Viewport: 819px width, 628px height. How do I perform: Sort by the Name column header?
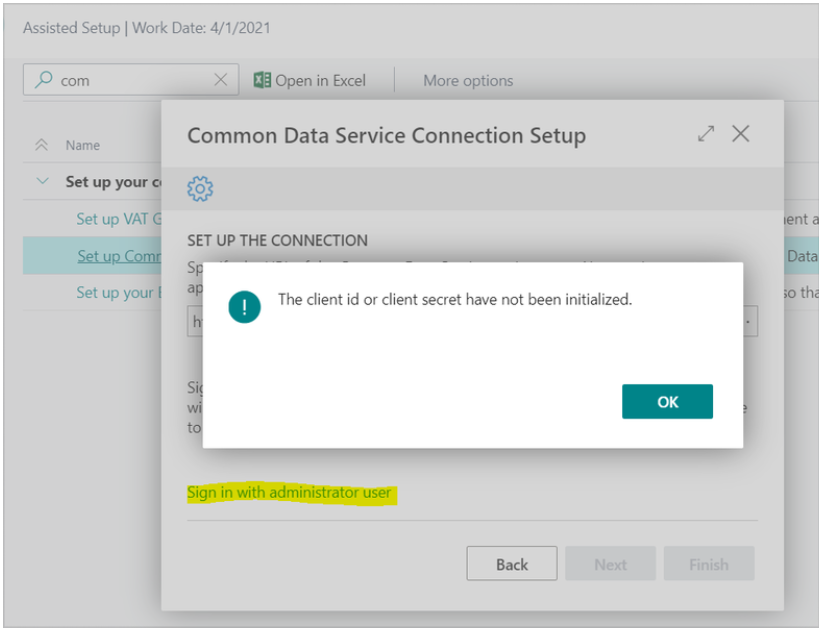83,144
